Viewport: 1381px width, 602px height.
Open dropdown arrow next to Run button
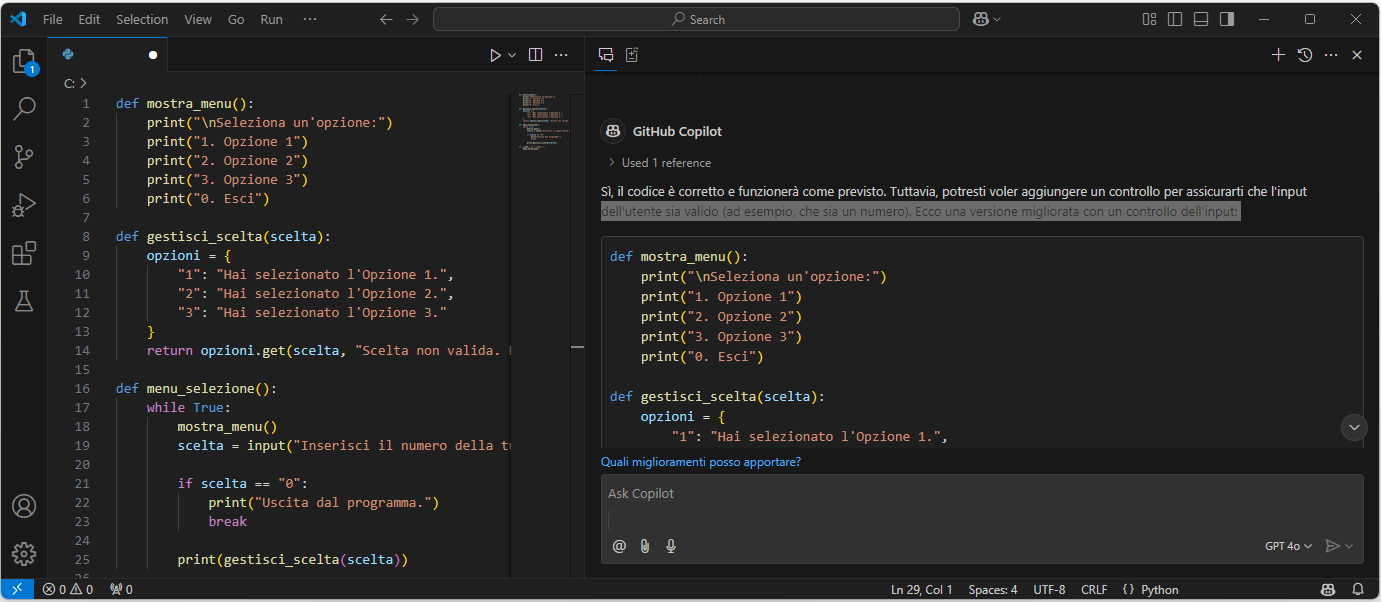pyautogui.click(x=513, y=56)
